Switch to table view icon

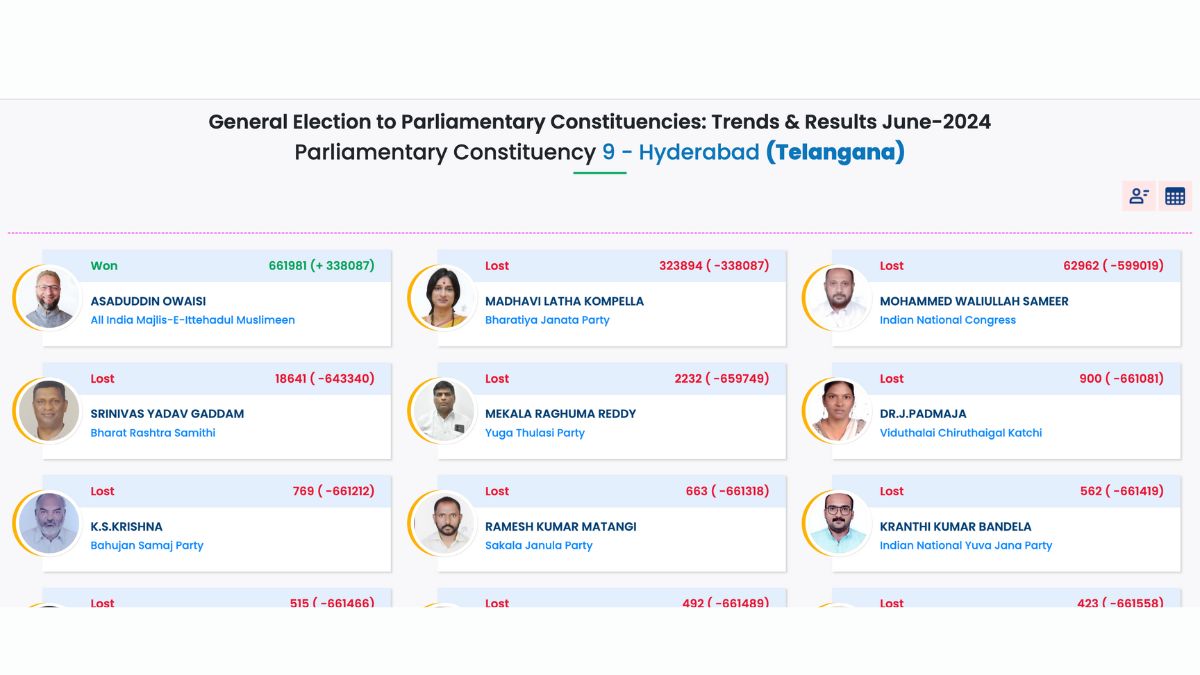pos(1175,196)
